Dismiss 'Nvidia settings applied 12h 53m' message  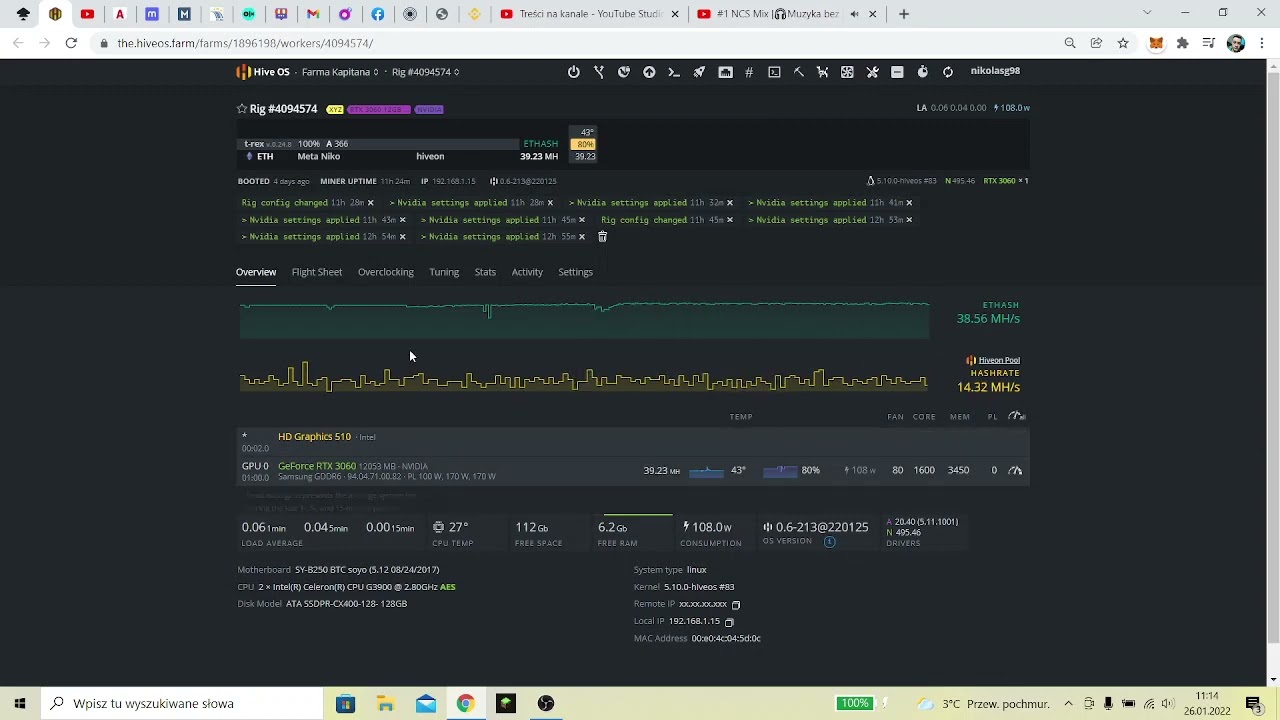point(908,220)
